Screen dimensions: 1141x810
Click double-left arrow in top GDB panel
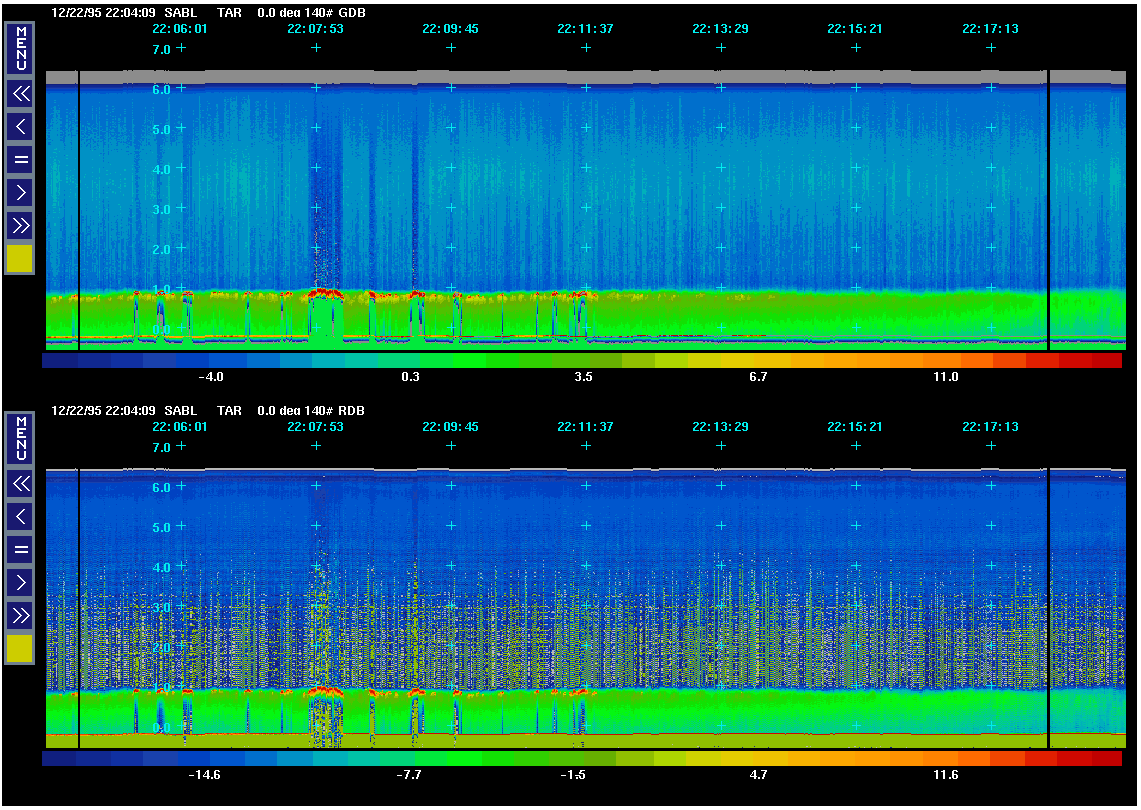tap(20, 94)
